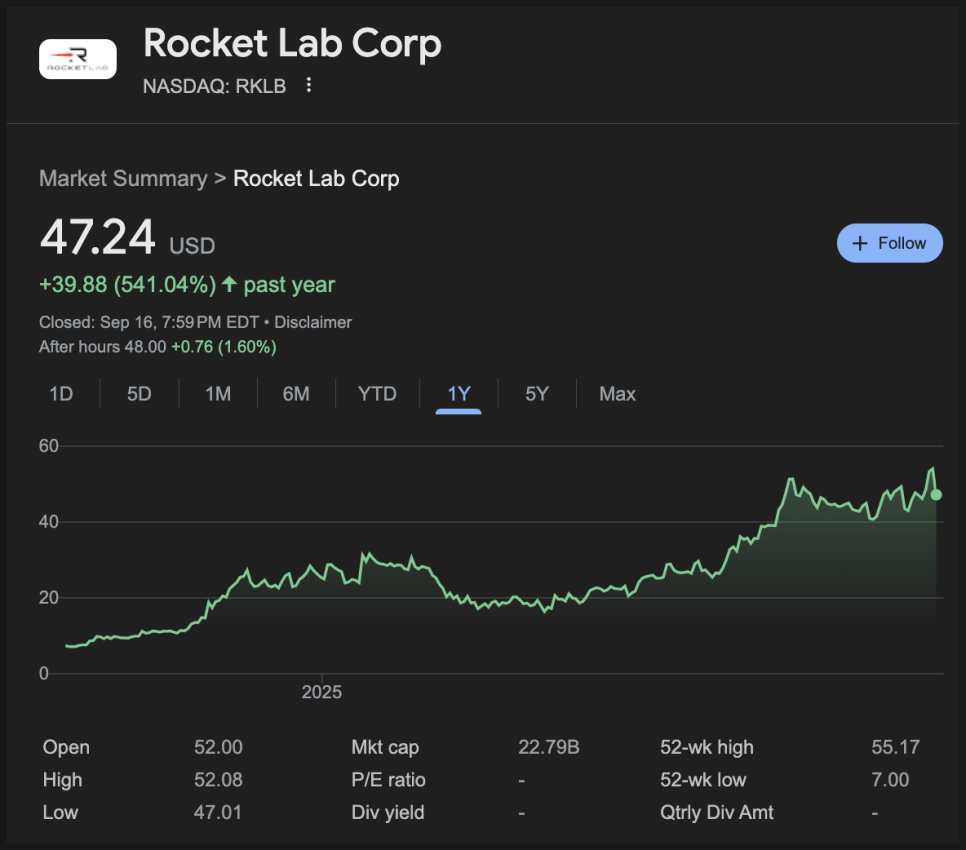Screen dimensions: 966x850
Task: Click the Open value 52.00
Action: [x=218, y=747]
